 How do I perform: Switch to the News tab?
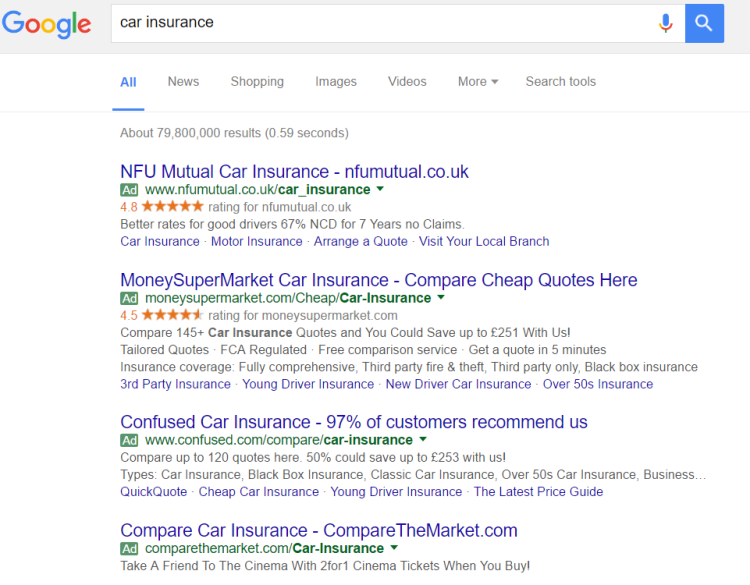pyautogui.click(x=183, y=82)
